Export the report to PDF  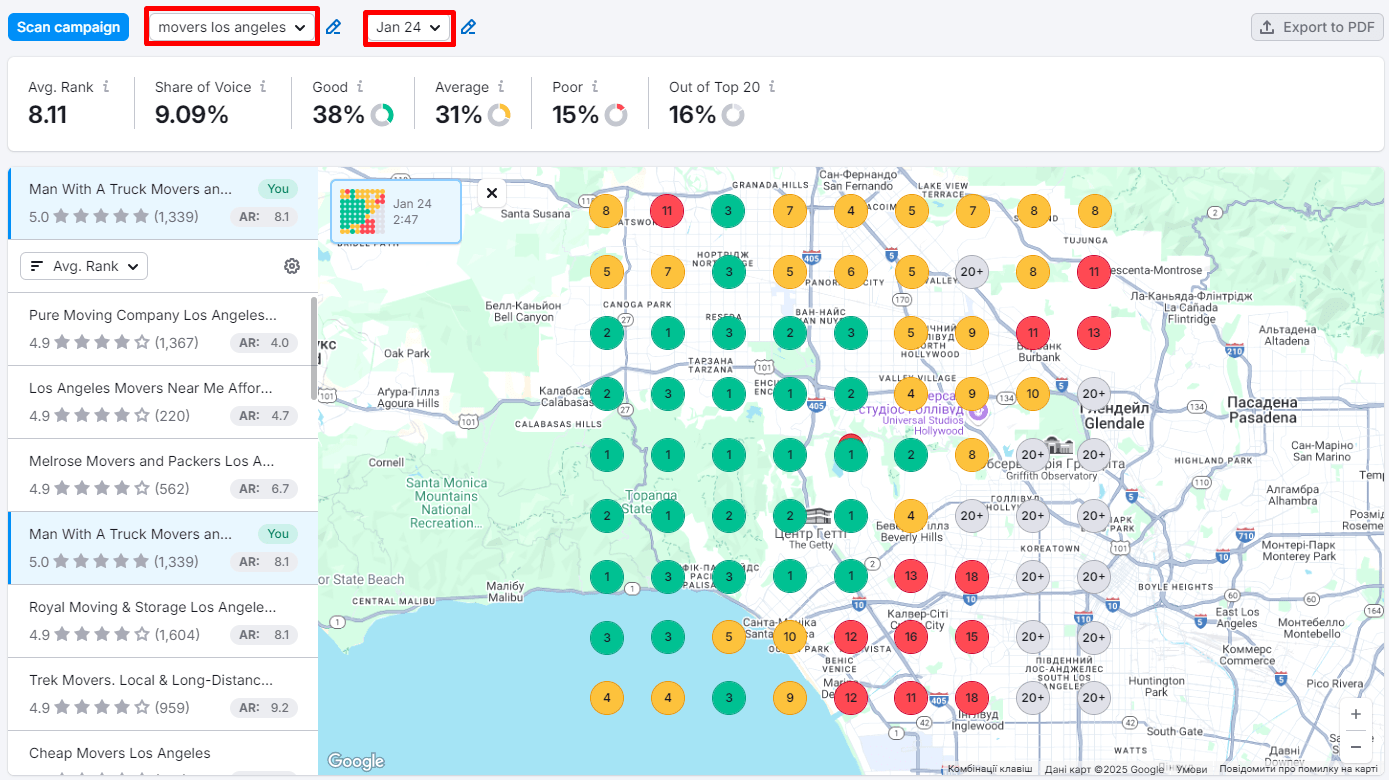tap(1316, 27)
